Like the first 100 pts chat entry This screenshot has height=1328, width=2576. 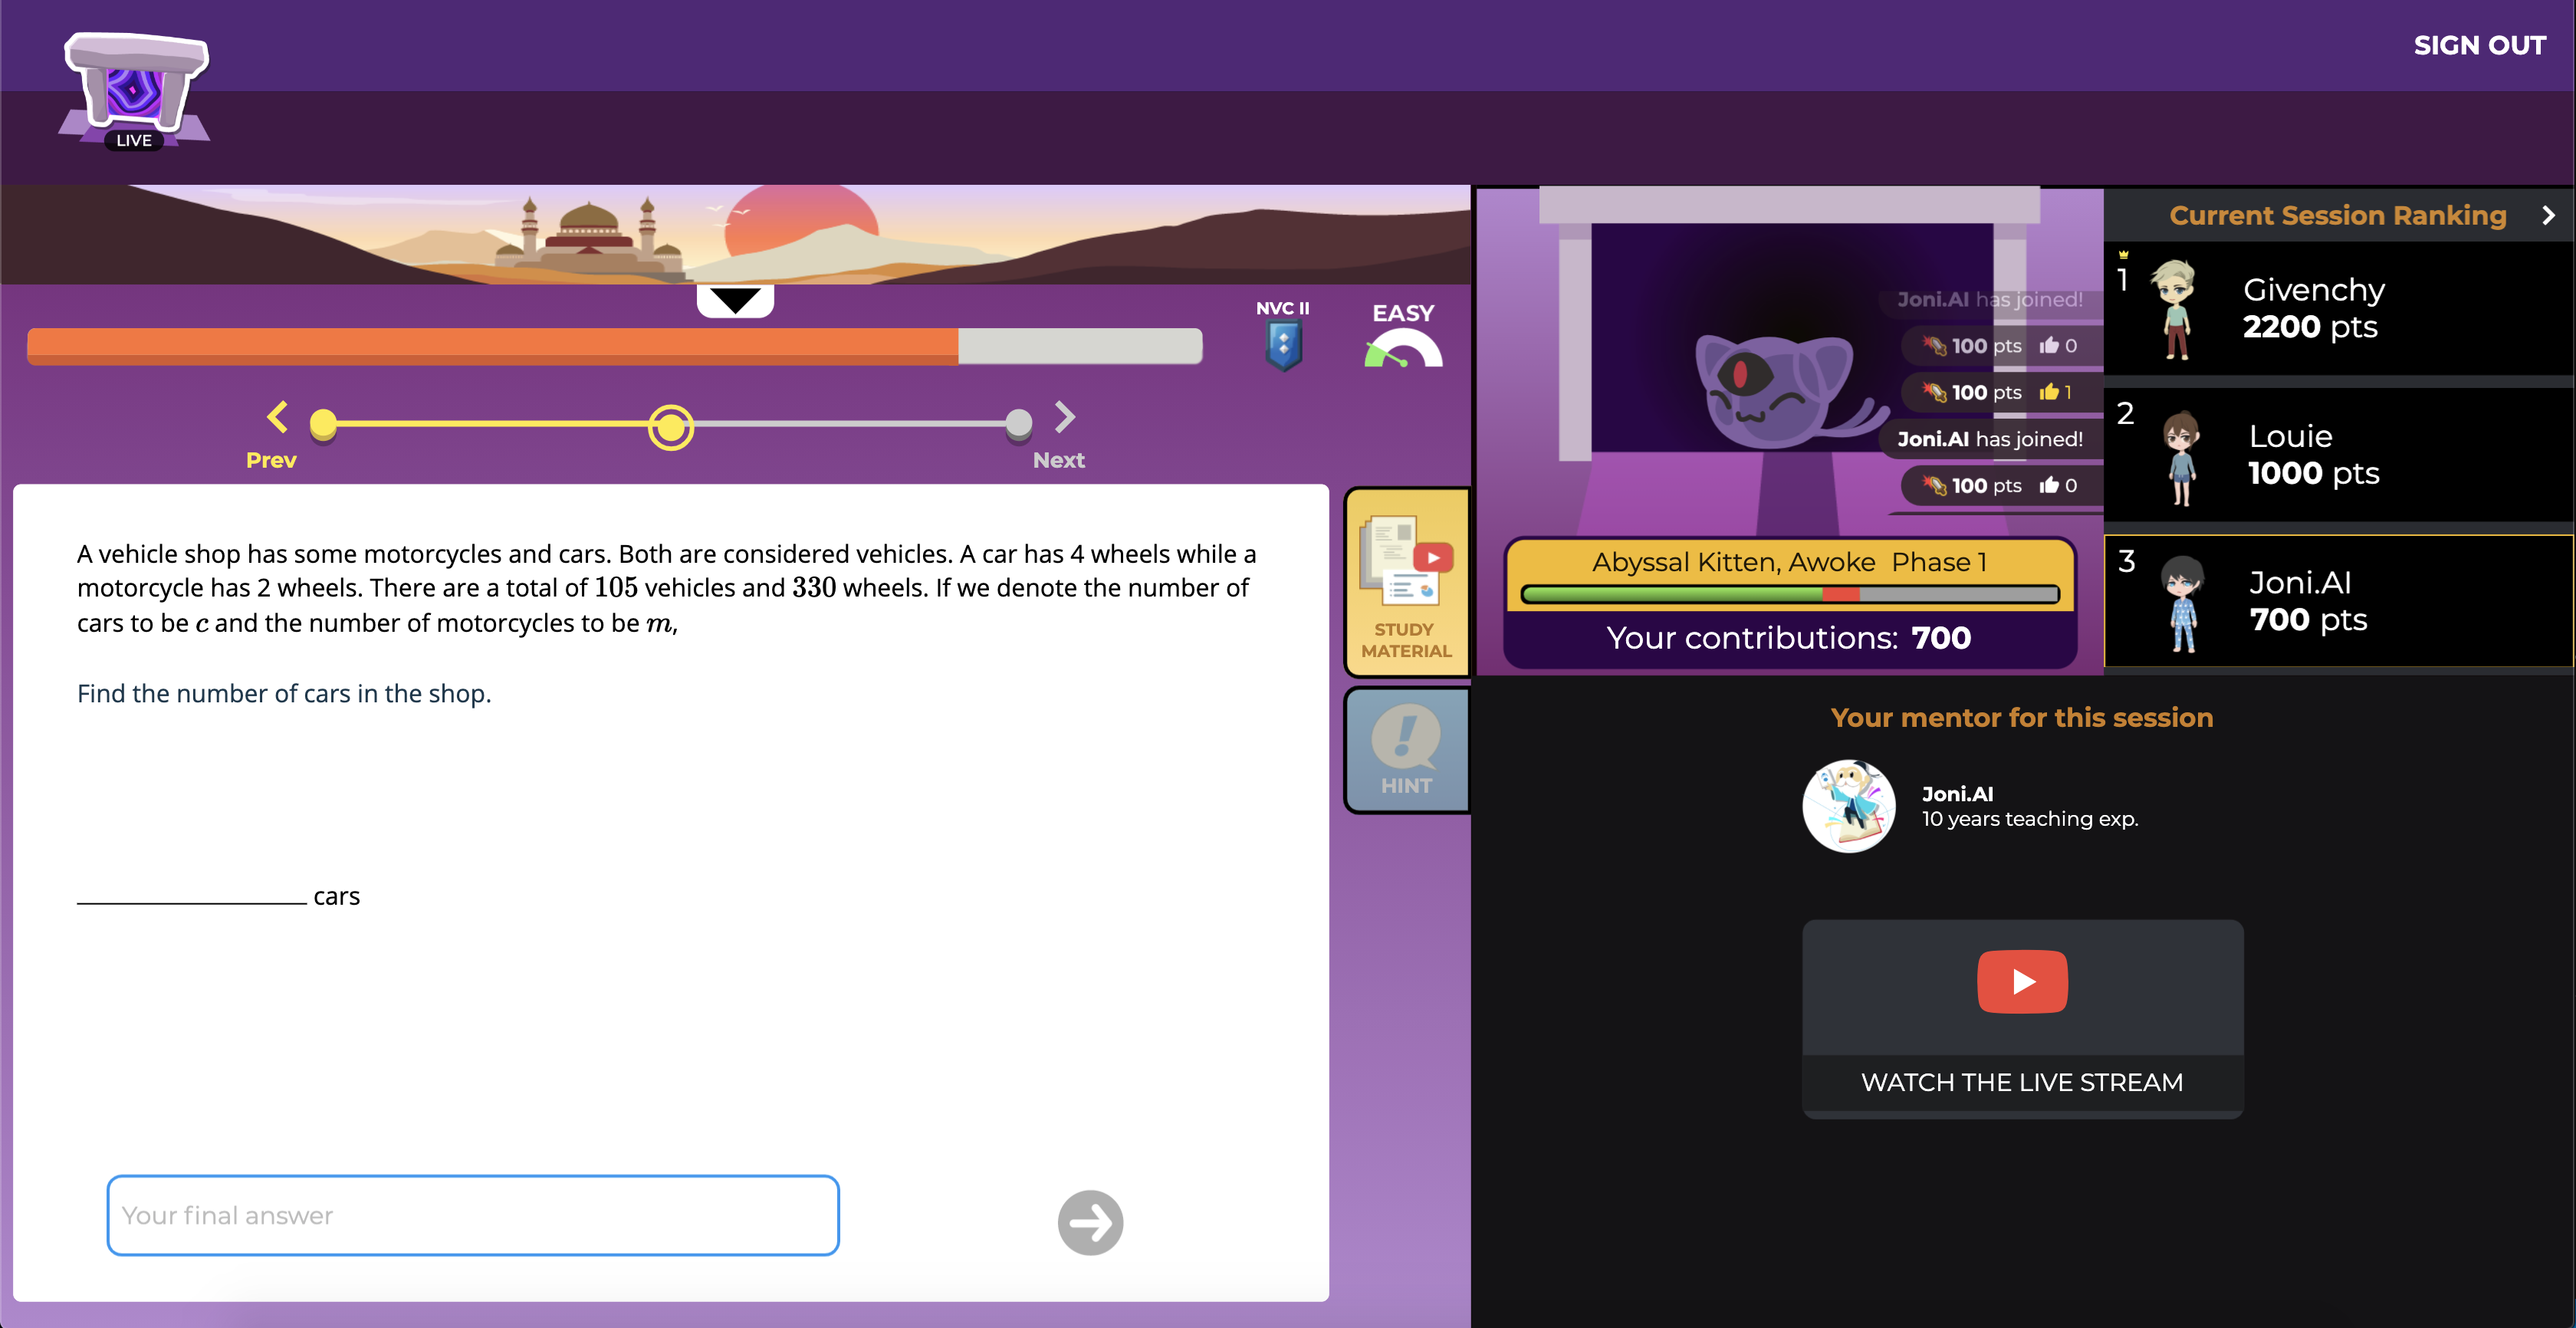pos(2049,345)
